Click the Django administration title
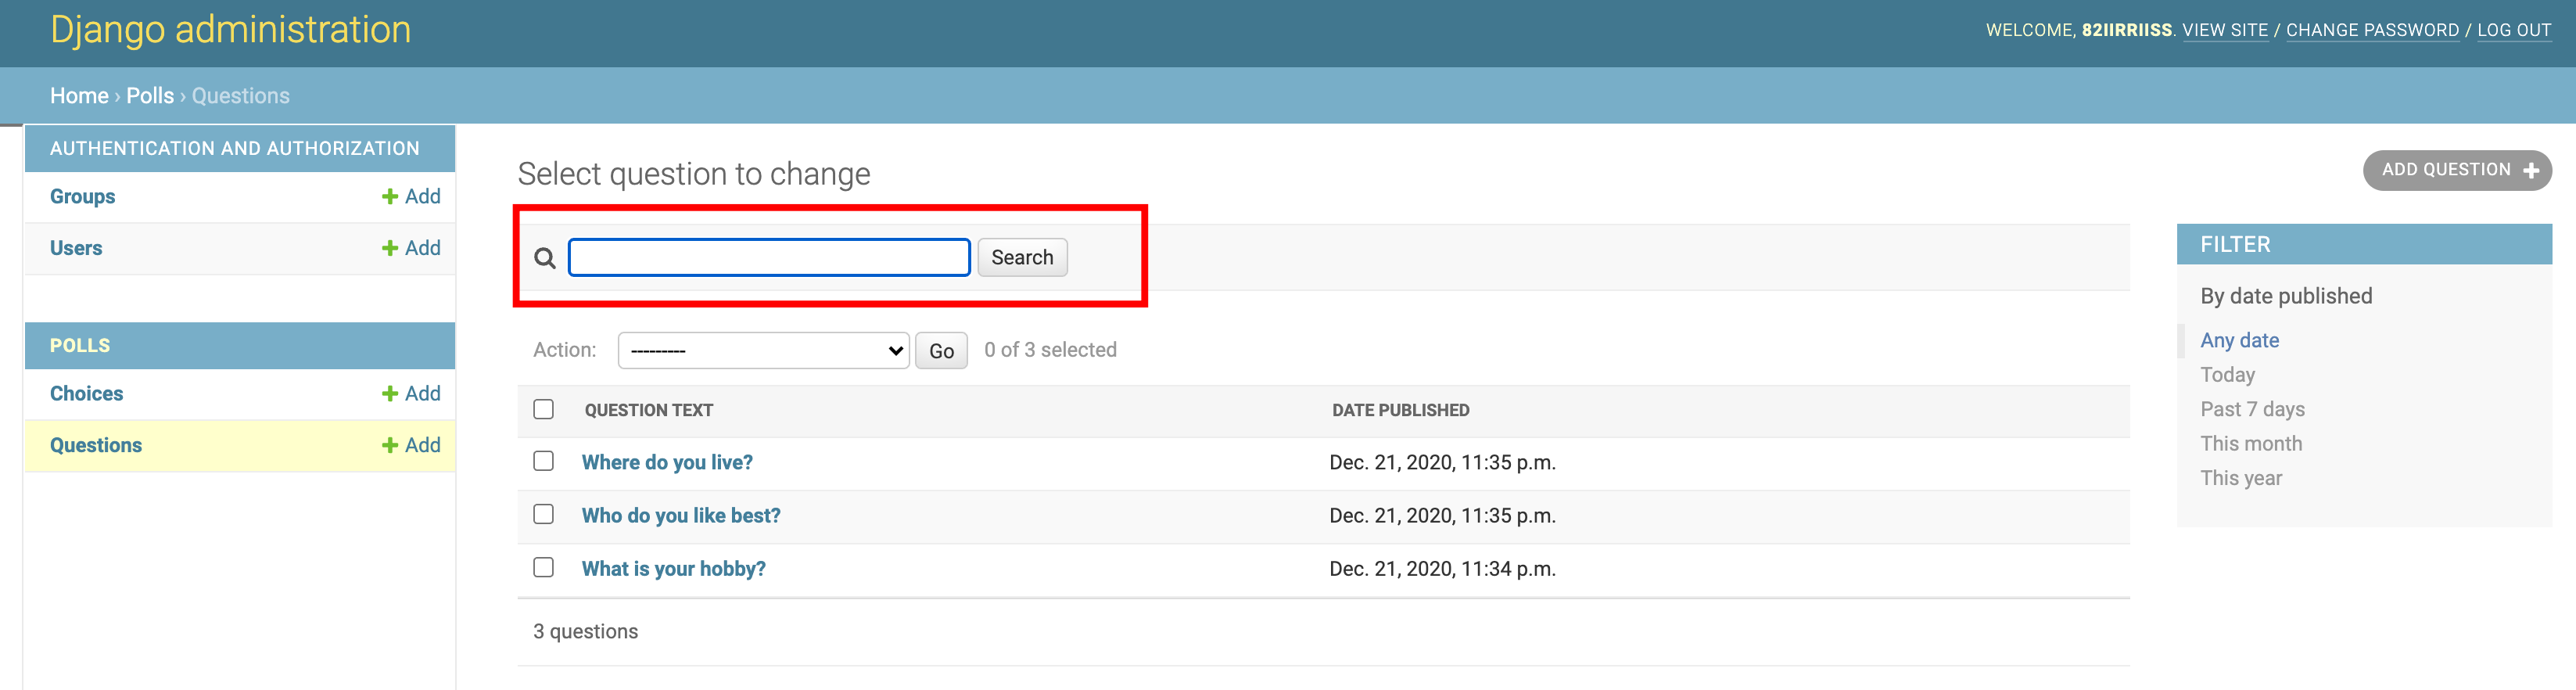Viewport: 2576px width, 690px height. point(230,30)
